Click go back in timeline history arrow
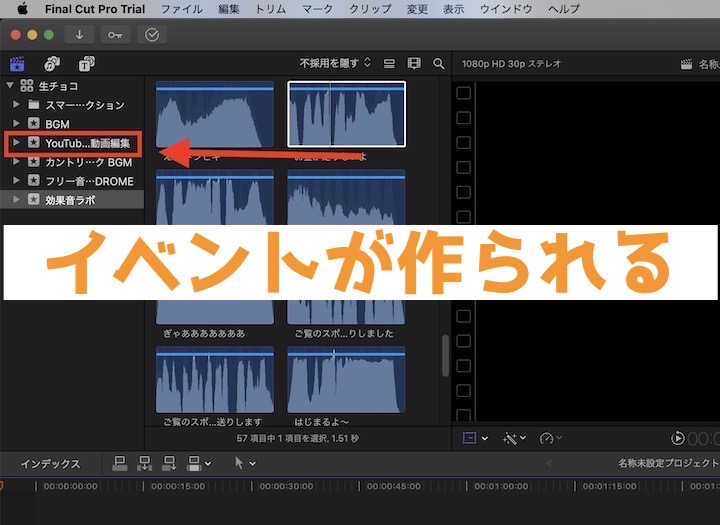This screenshot has width=720, height=525. click(549, 463)
